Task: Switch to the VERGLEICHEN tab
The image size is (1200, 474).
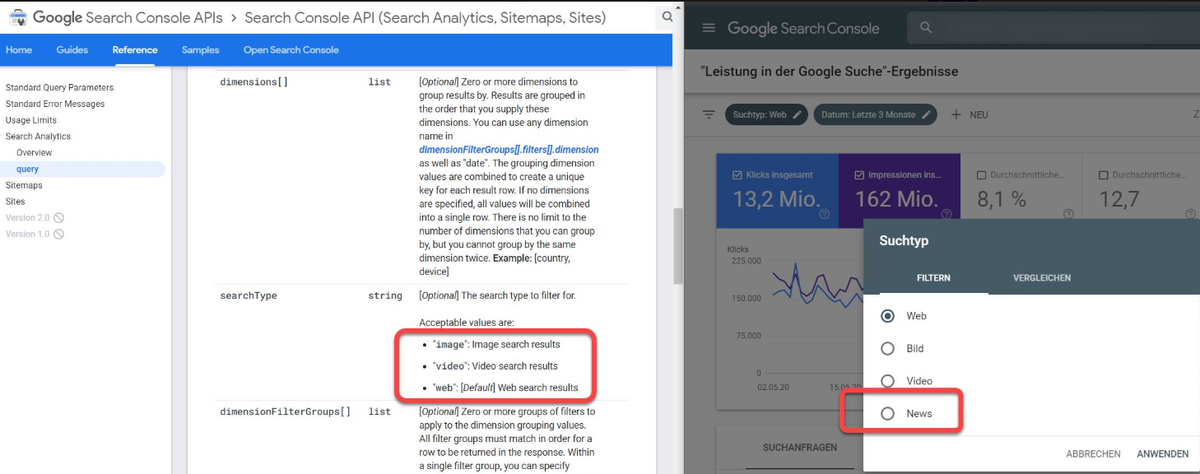Action: click(x=1042, y=278)
